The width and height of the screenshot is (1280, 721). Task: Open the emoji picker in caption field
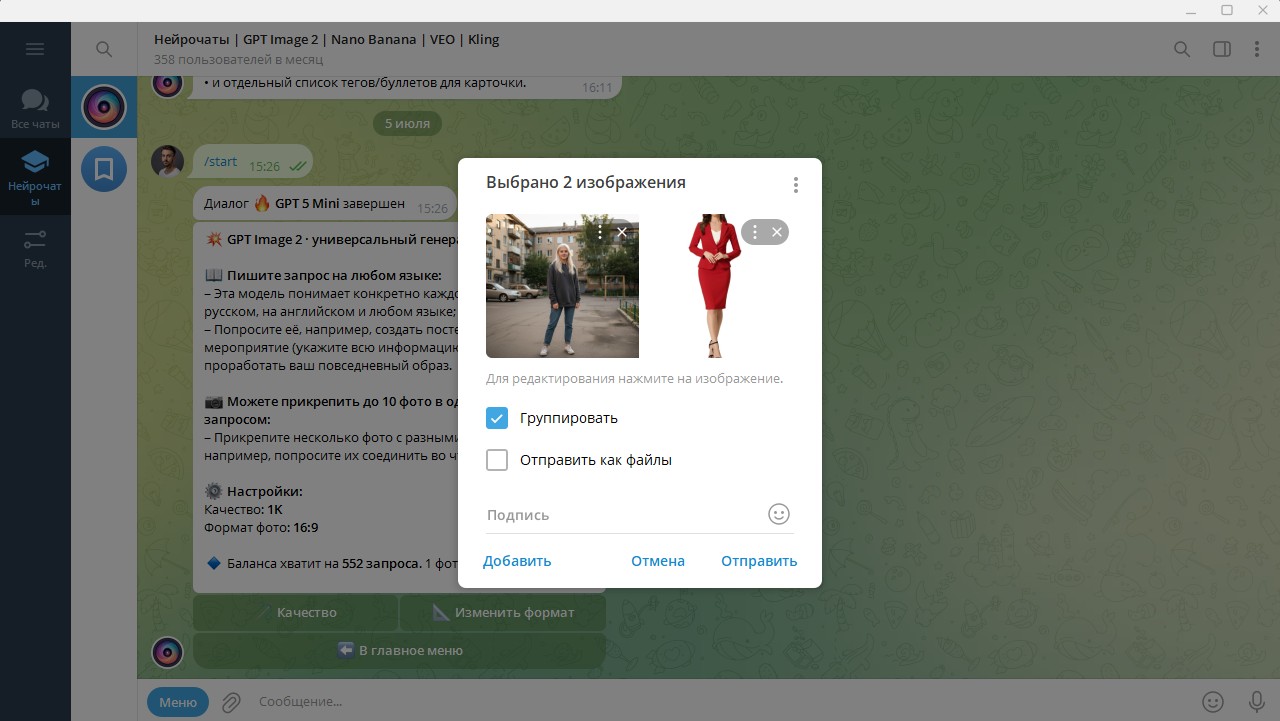click(x=779, y=514)
